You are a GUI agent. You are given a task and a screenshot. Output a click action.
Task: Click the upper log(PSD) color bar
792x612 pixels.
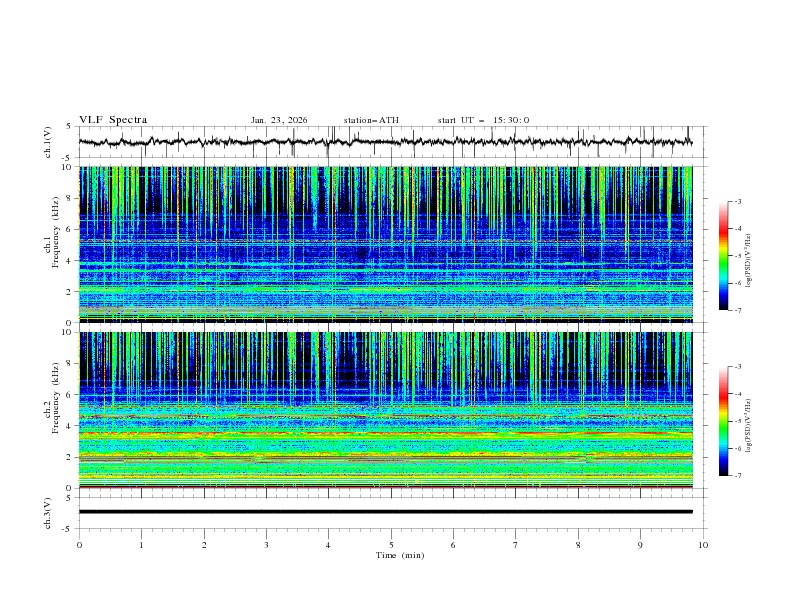(x=723, y=256)
